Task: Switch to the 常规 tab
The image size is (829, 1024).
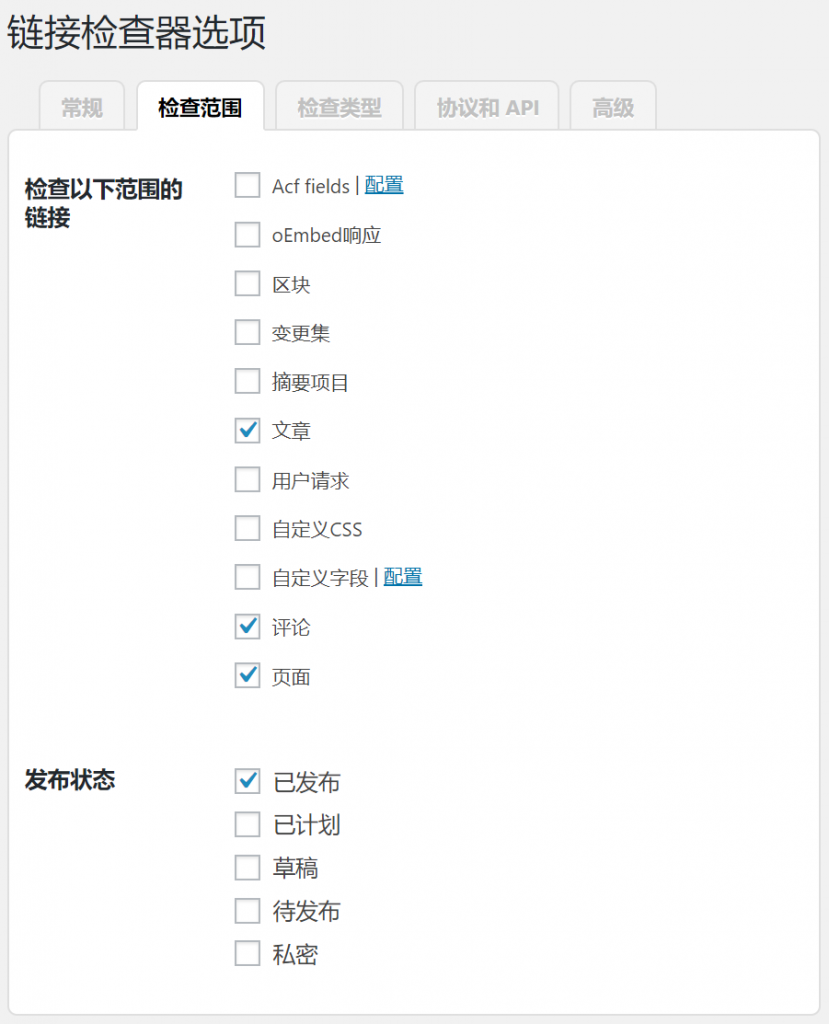Action: 81,108
